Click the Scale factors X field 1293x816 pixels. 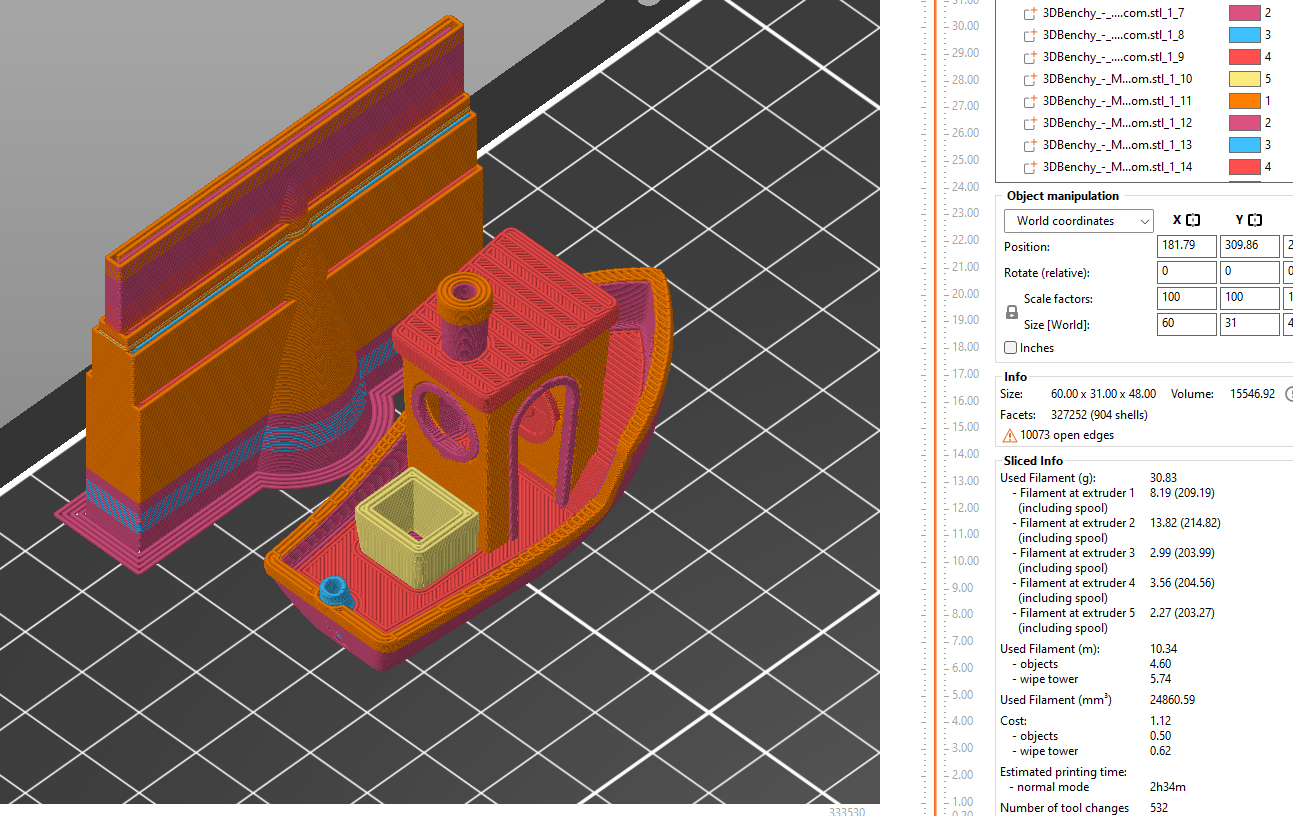pyautogui.click(x=1187, y=298)
